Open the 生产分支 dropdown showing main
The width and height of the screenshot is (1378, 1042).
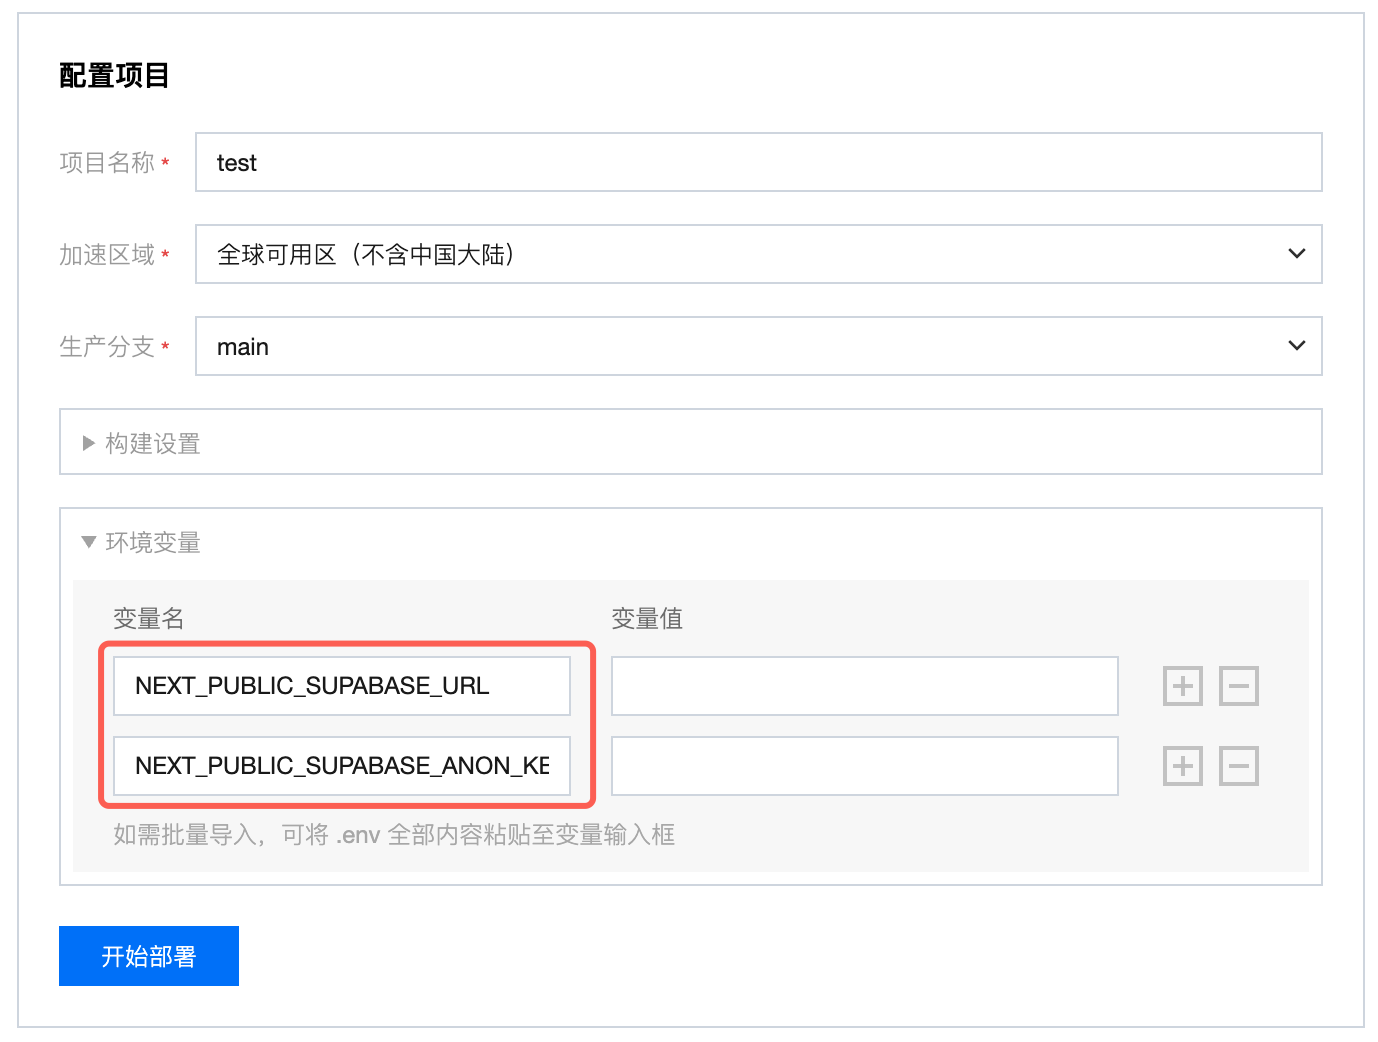tap(758, 346)
